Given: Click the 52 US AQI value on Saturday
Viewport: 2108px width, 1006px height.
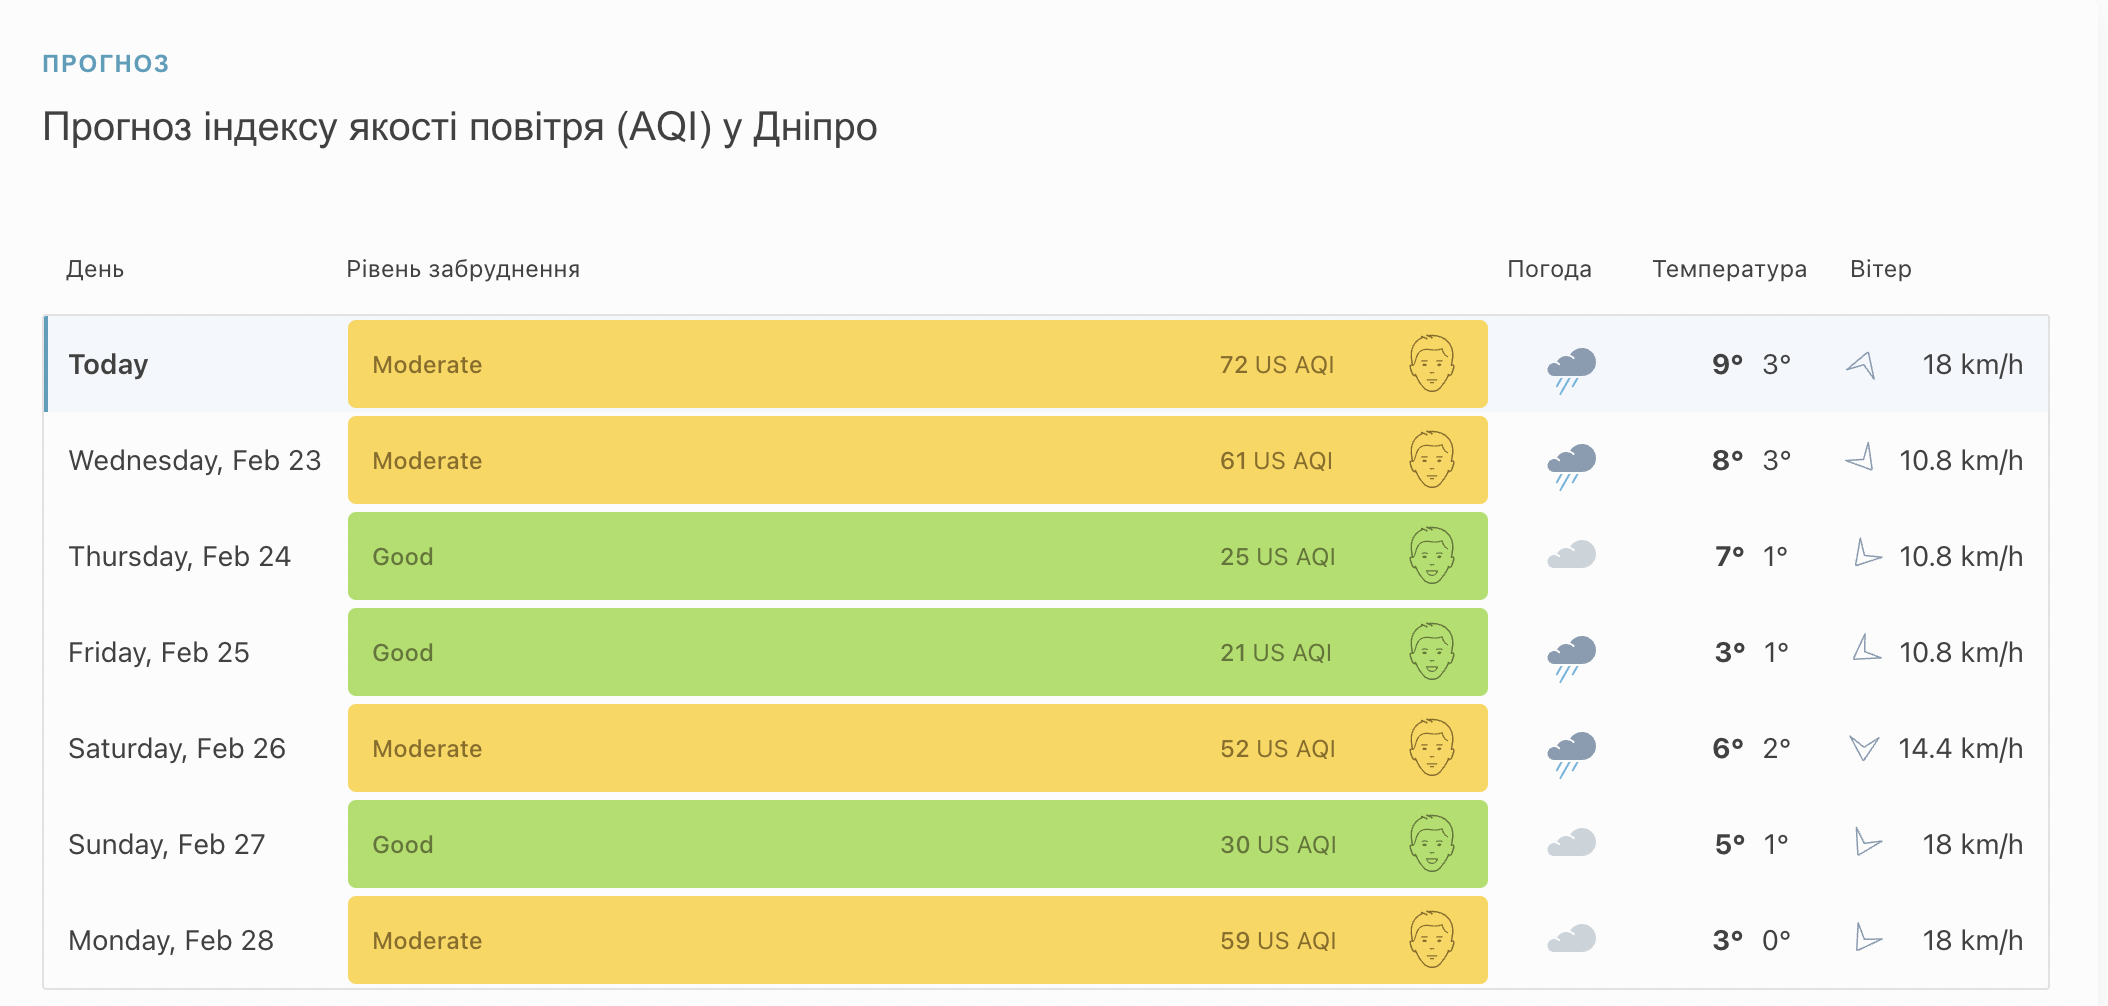Looking at the screenshot, I should point(1277,748).
